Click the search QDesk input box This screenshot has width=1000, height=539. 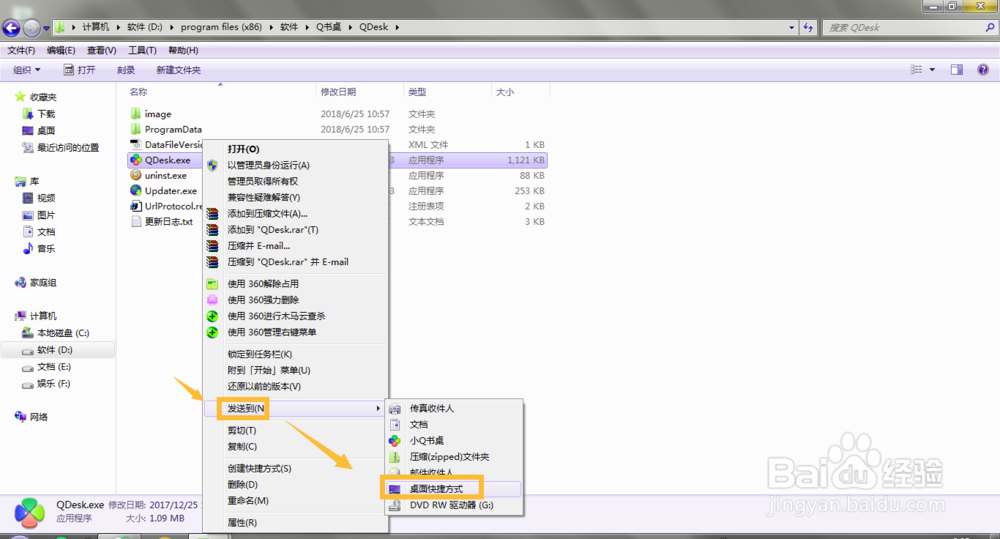point(904,27)
